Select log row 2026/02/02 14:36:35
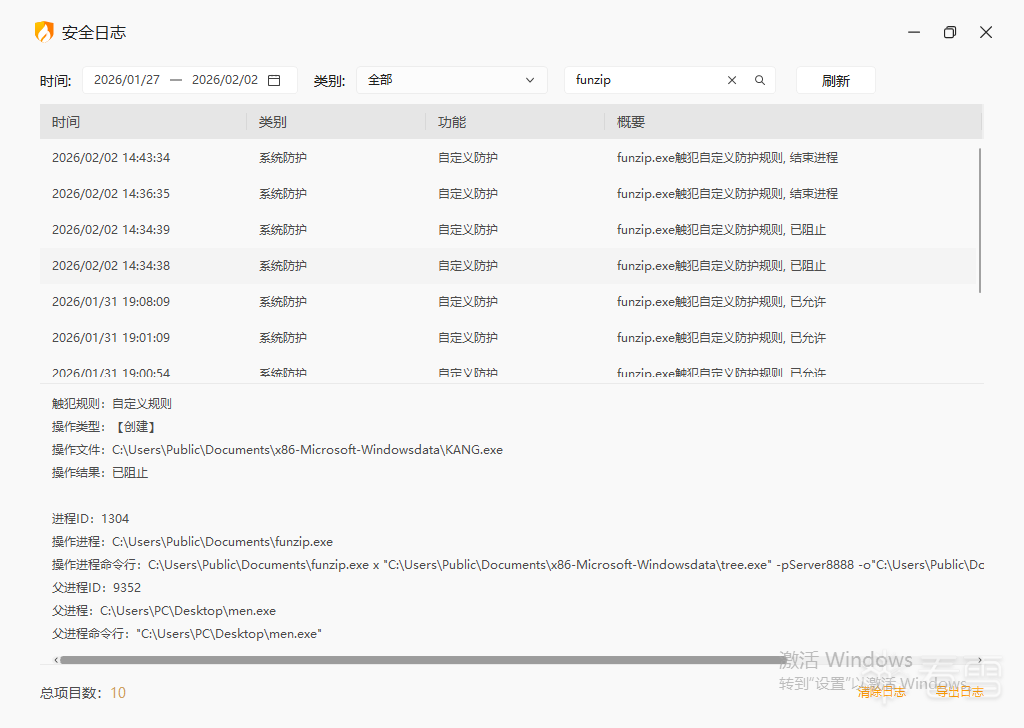The width and height of the screenshot is (1024, 728). 508,194
